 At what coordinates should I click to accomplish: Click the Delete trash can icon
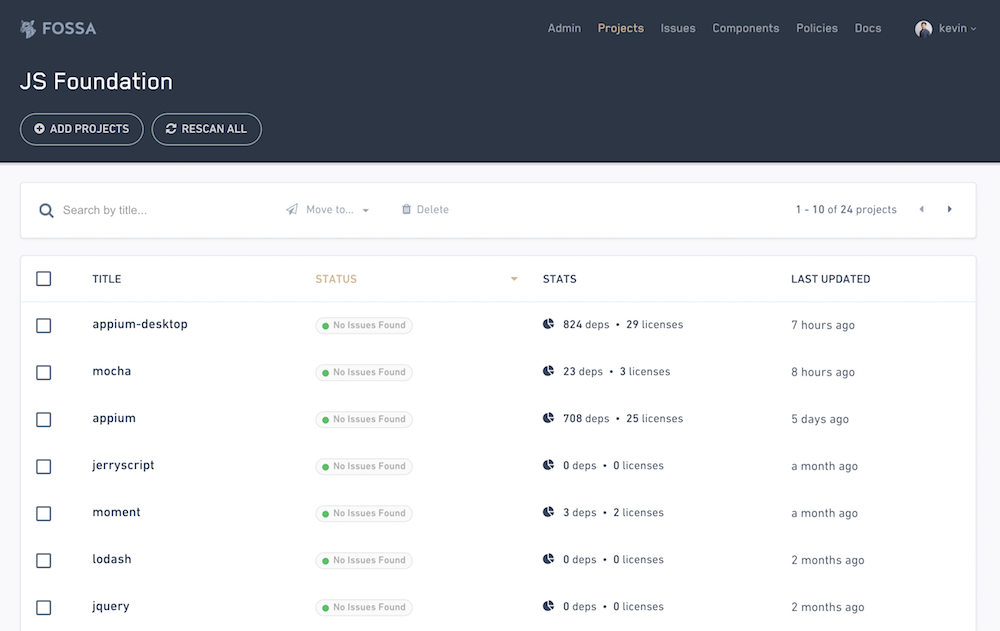tap(406, 209)
